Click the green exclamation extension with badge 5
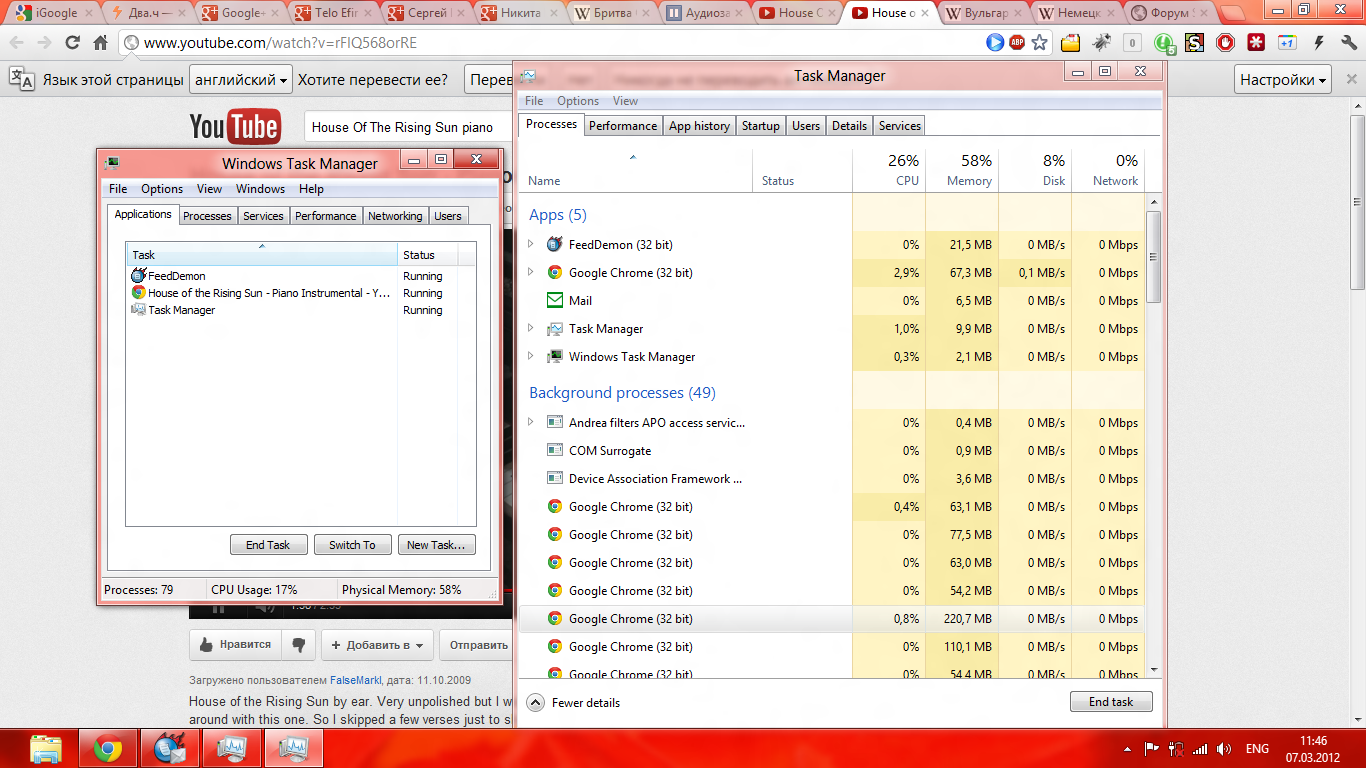1366x768 pixels. click(x=1164, y=43)
